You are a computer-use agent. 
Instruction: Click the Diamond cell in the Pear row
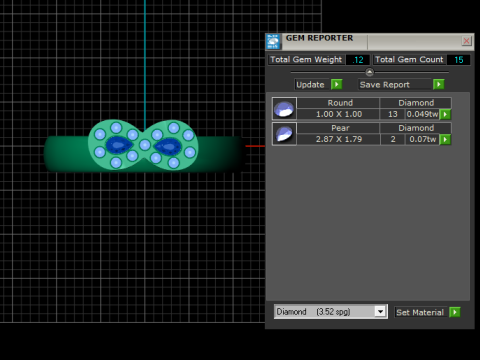pyautogui.click(x=416, y=128)
